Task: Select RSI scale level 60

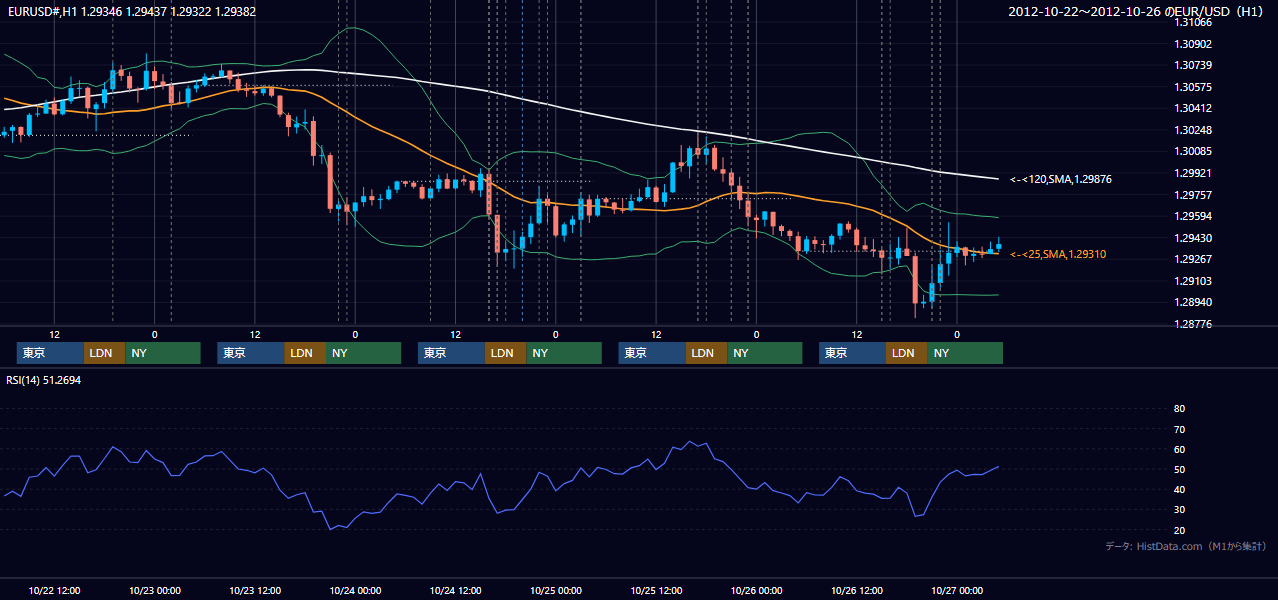Action: pyautogui.click(x=1179, y=449)
